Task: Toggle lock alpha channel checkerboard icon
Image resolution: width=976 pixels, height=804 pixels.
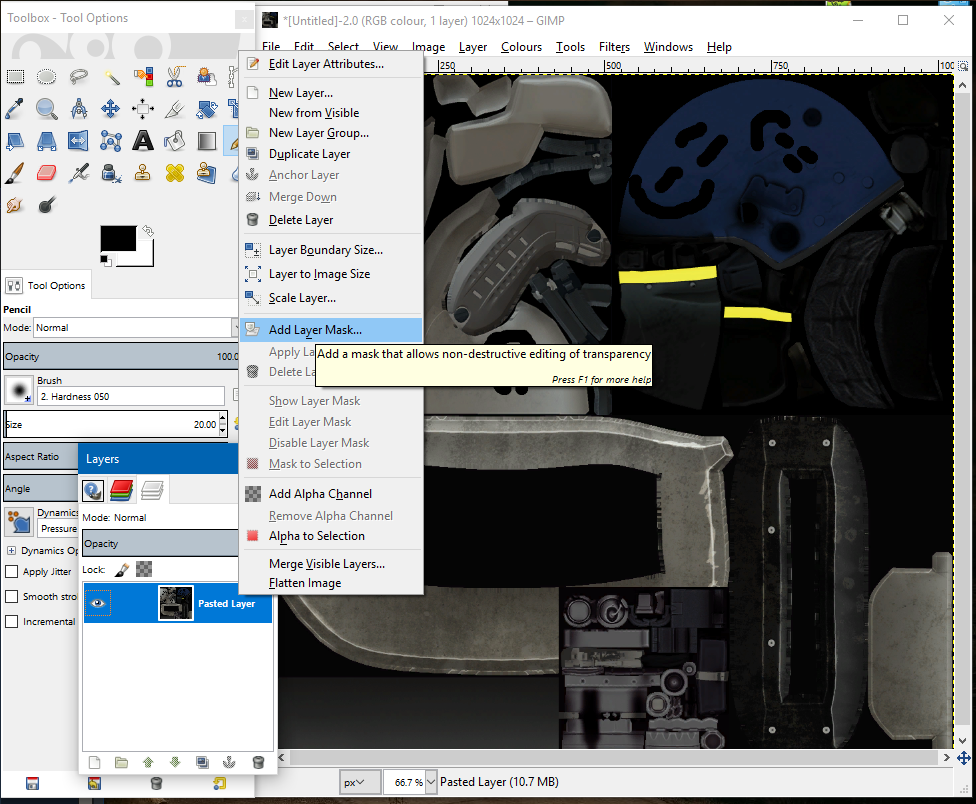Action: pos(144,569)
